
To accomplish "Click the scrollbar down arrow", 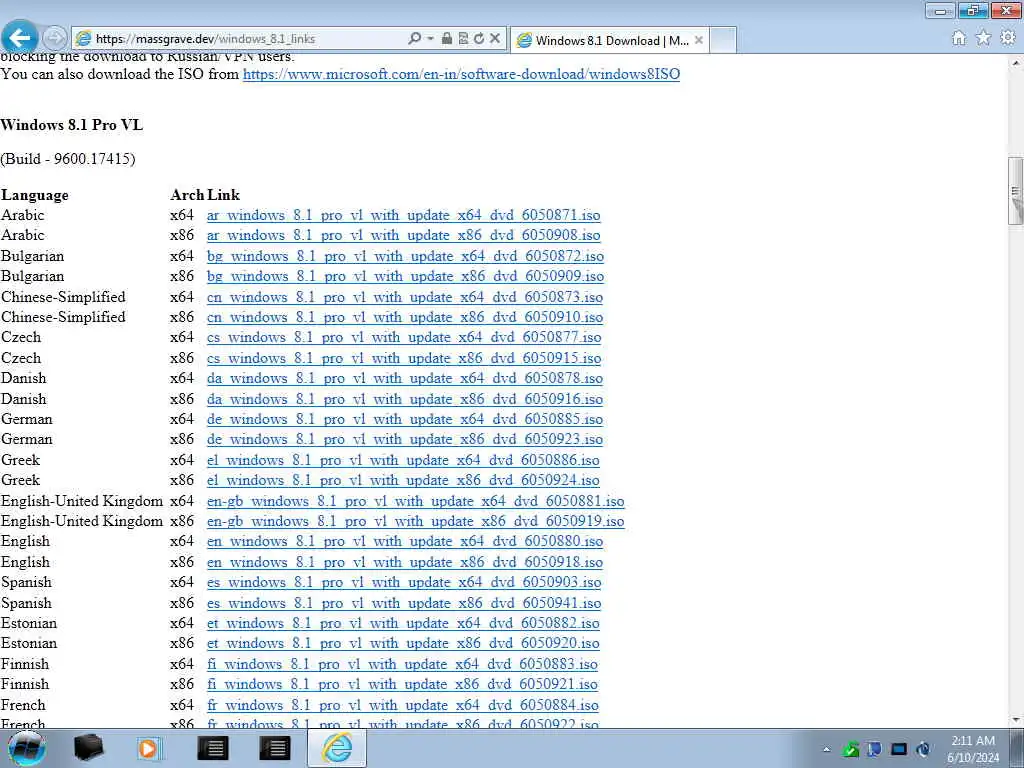I will tap(1016, 720).
